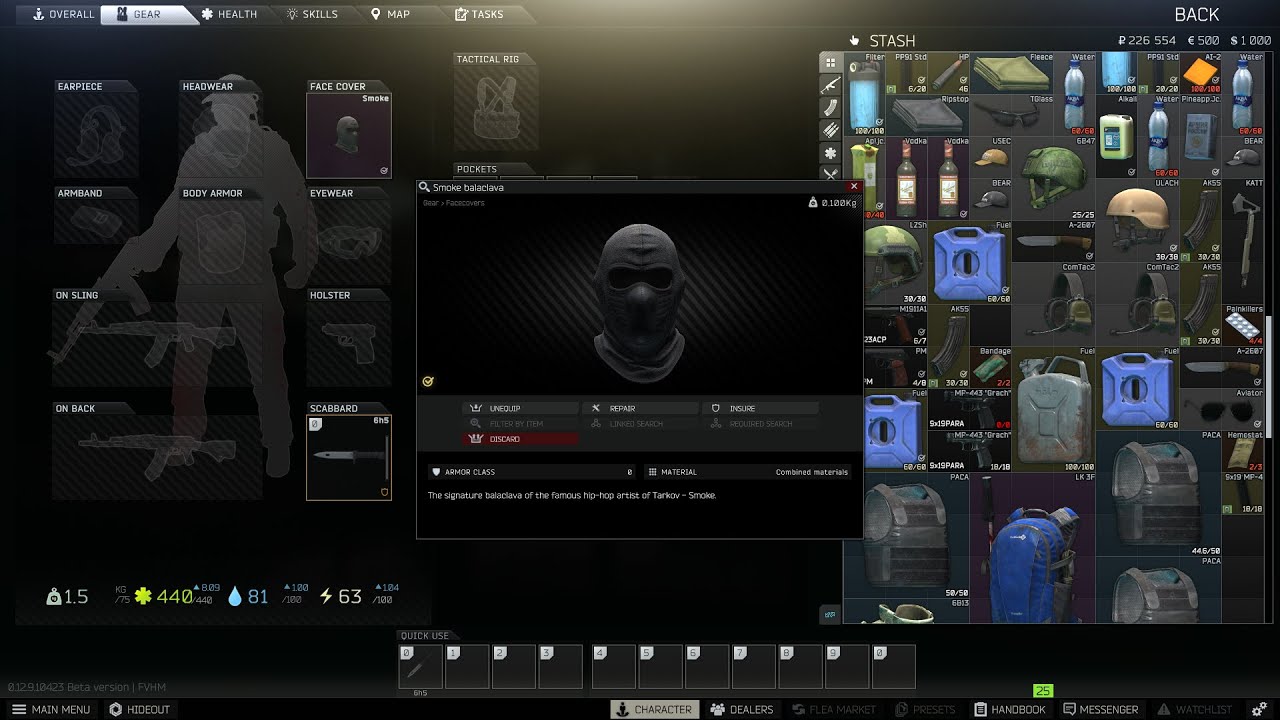Close the Smoke balaclava window
The image size is (1280, 720).
(854, 186)
